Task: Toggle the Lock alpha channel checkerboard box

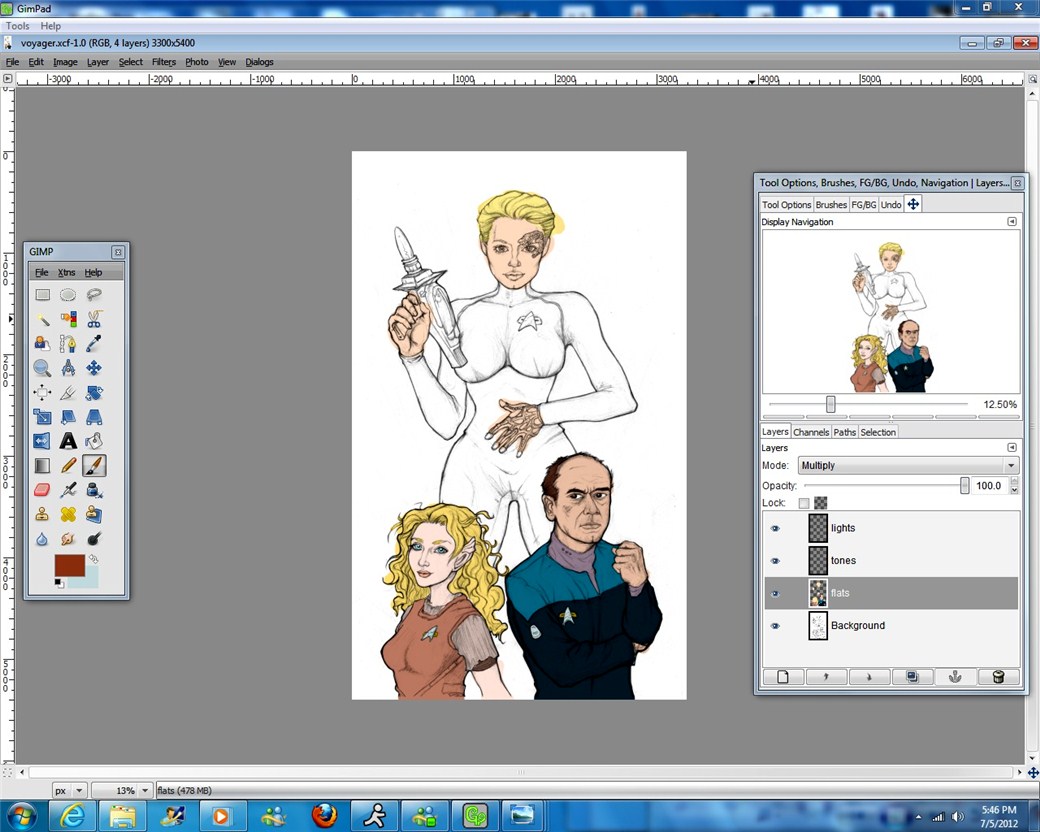Action: 820,503
